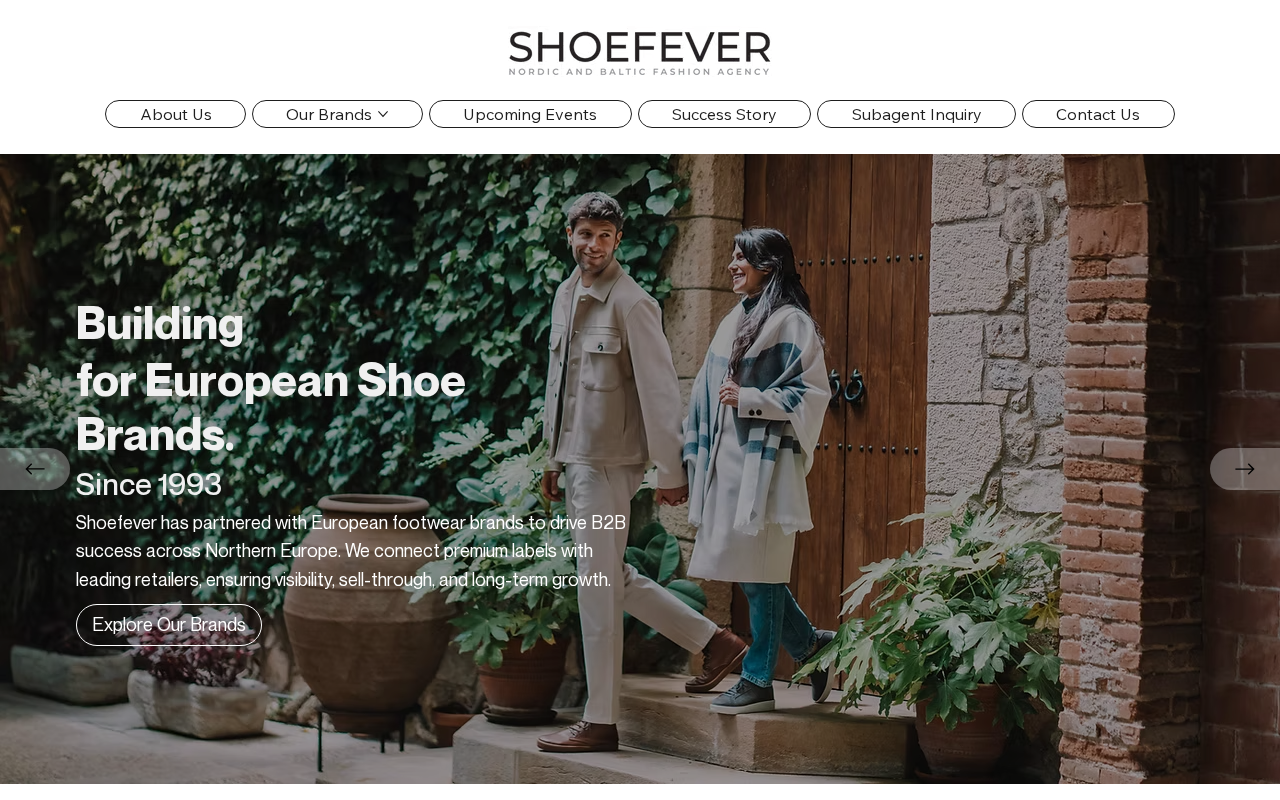Go to Upcoming Events

530,114
